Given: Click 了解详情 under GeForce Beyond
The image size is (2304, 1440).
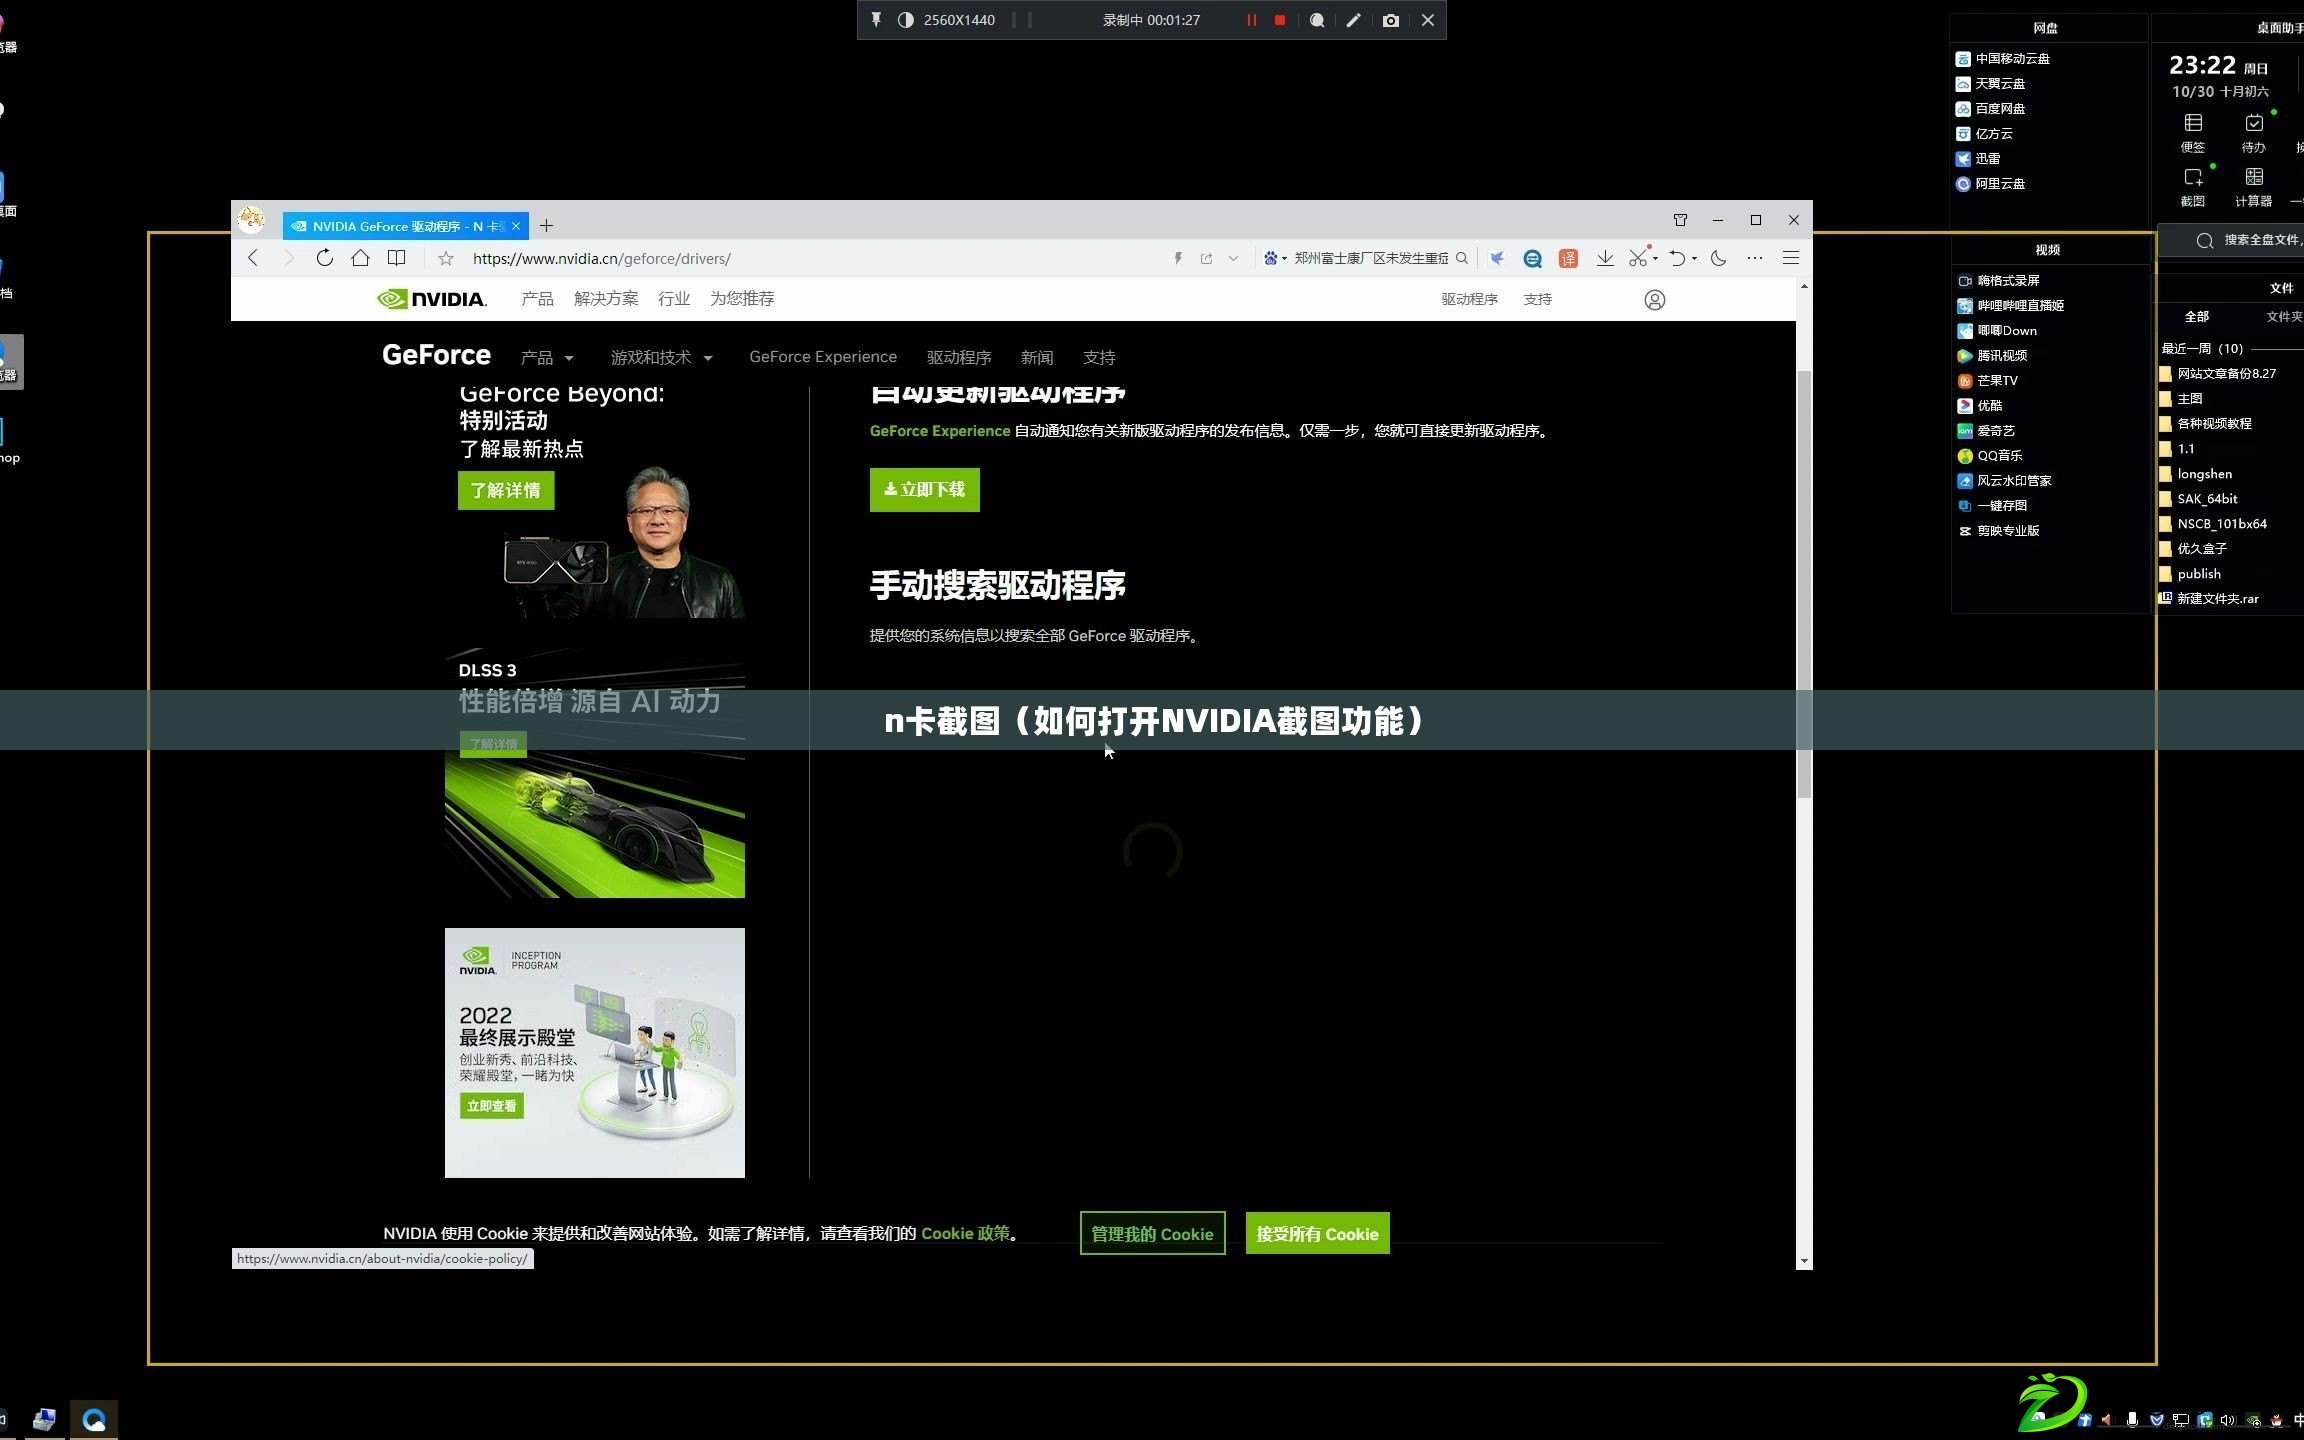Looking at the screenshot, I should [x=506, y=491].
